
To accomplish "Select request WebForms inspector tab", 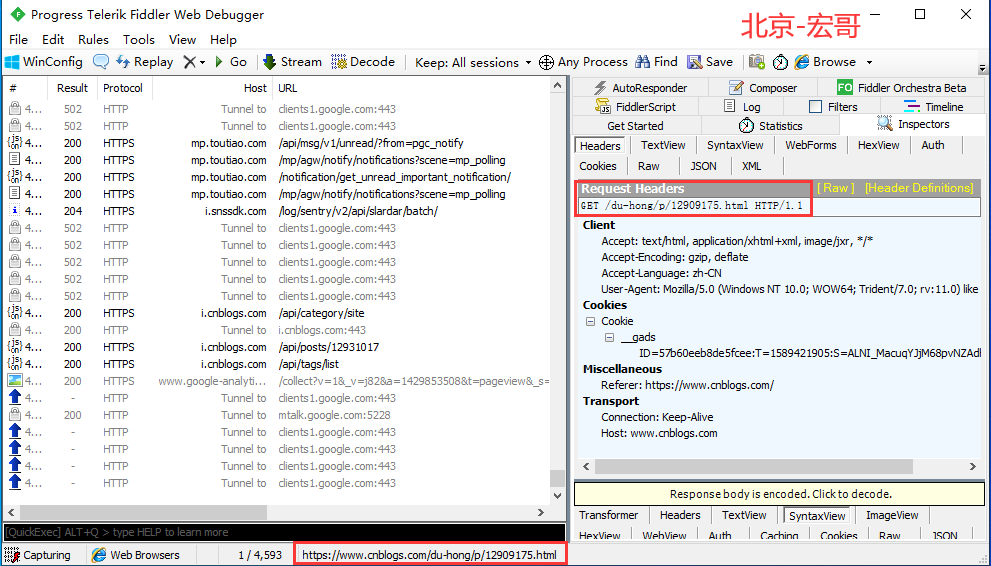I will point(811,145).
